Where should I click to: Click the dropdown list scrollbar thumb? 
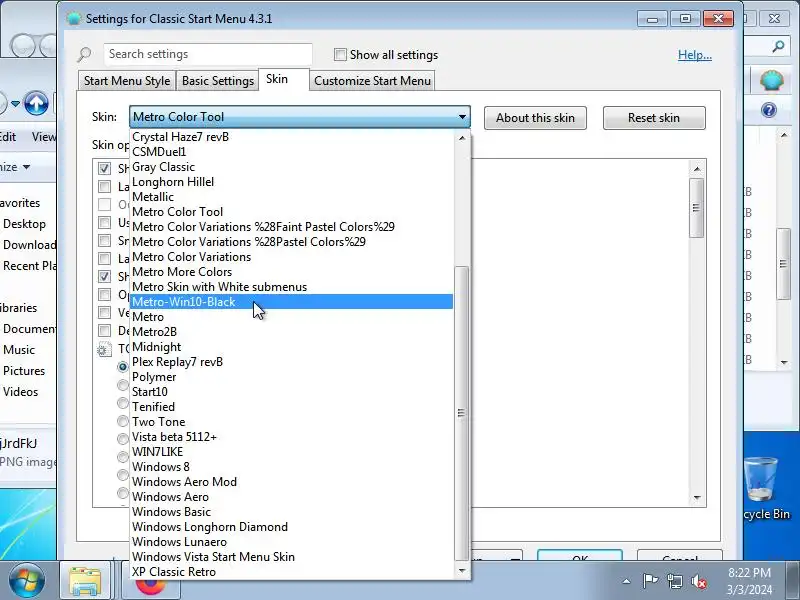point(461,413)
